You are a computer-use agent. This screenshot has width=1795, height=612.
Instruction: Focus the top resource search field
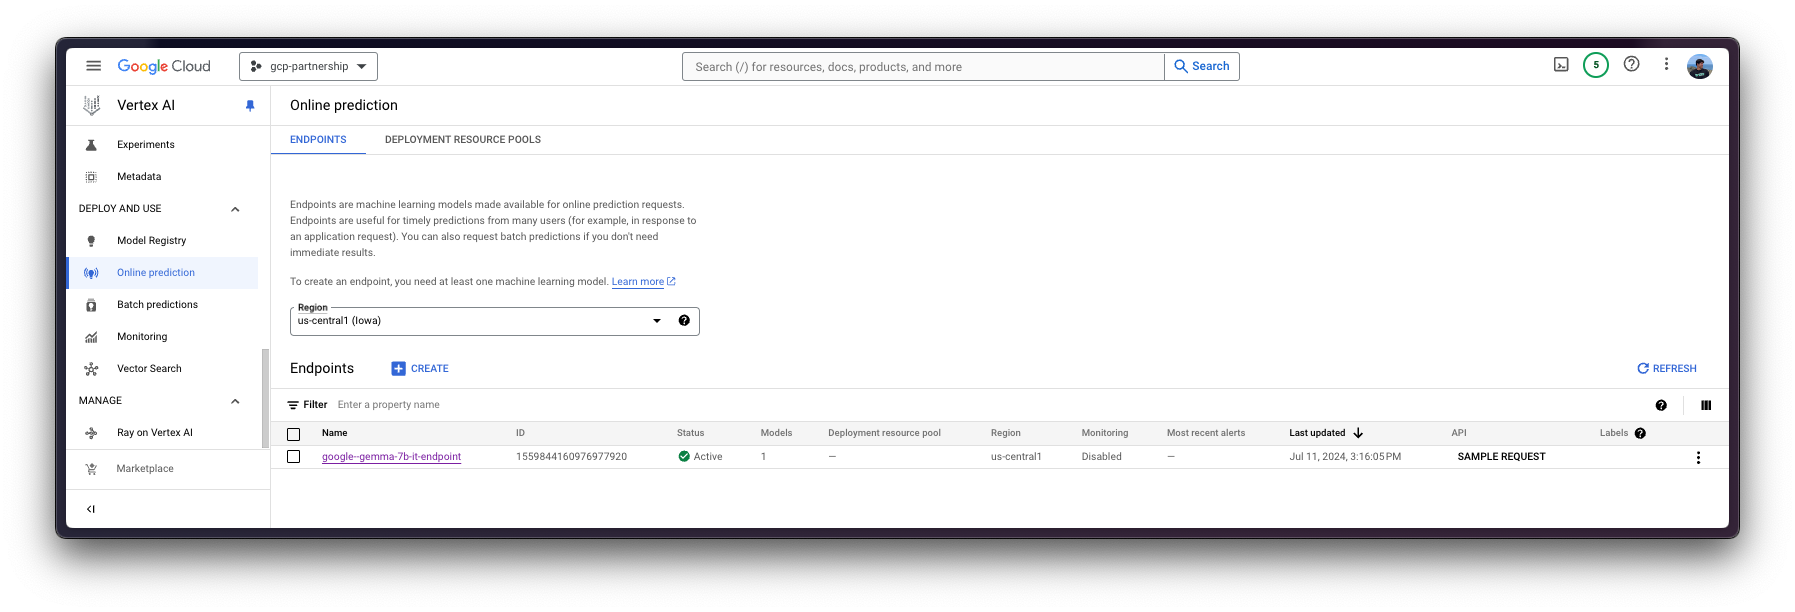coord(923,67)
